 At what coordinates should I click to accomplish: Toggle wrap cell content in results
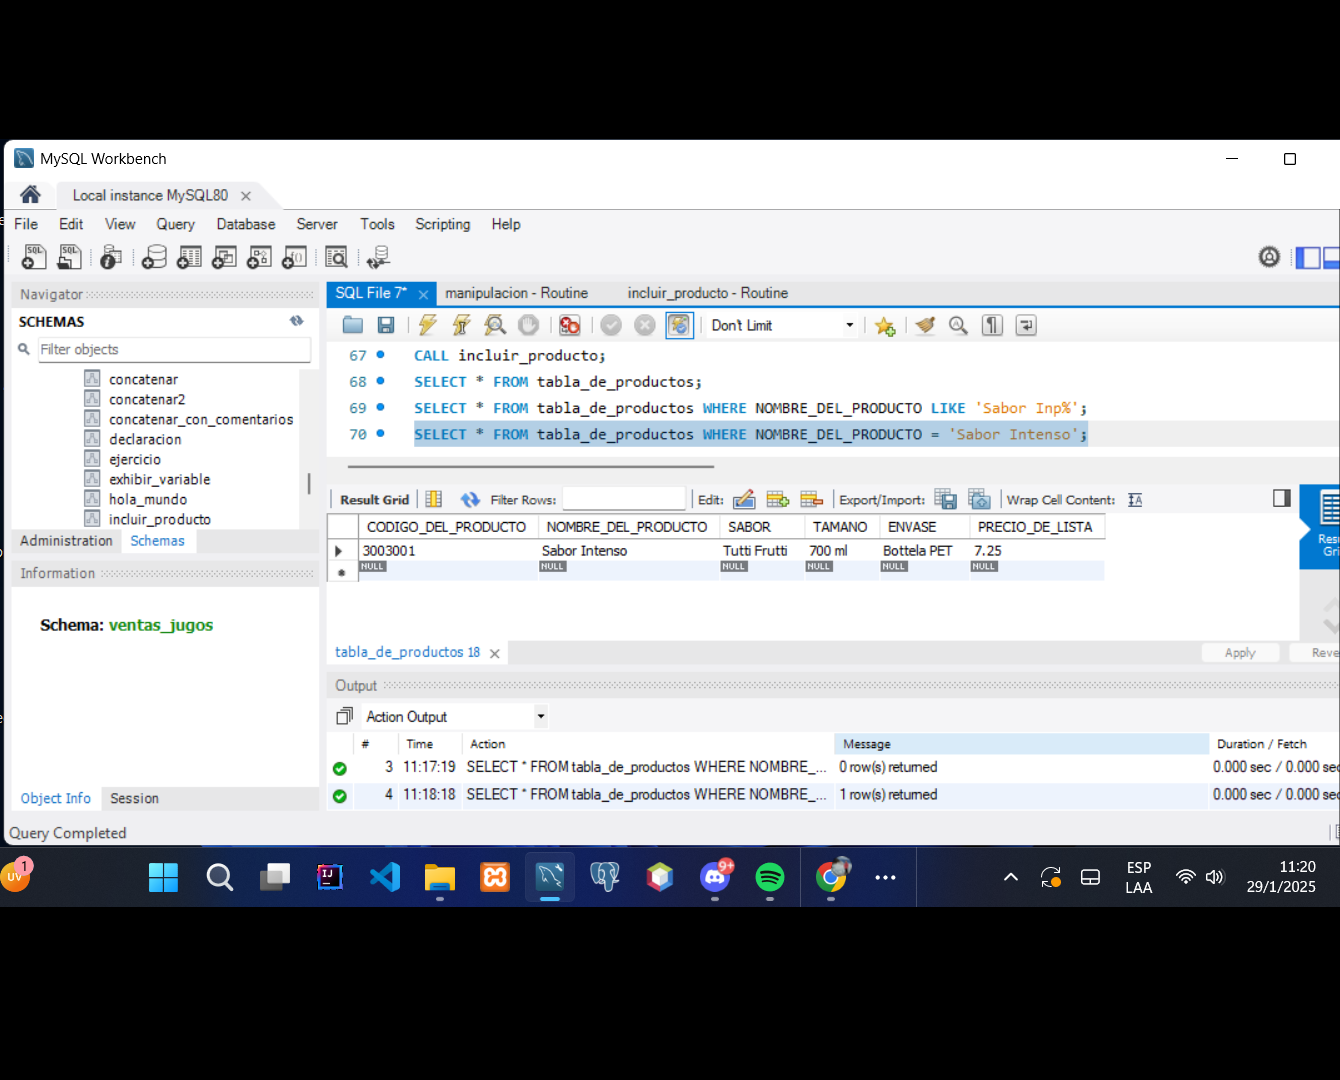click(1135, 500)
